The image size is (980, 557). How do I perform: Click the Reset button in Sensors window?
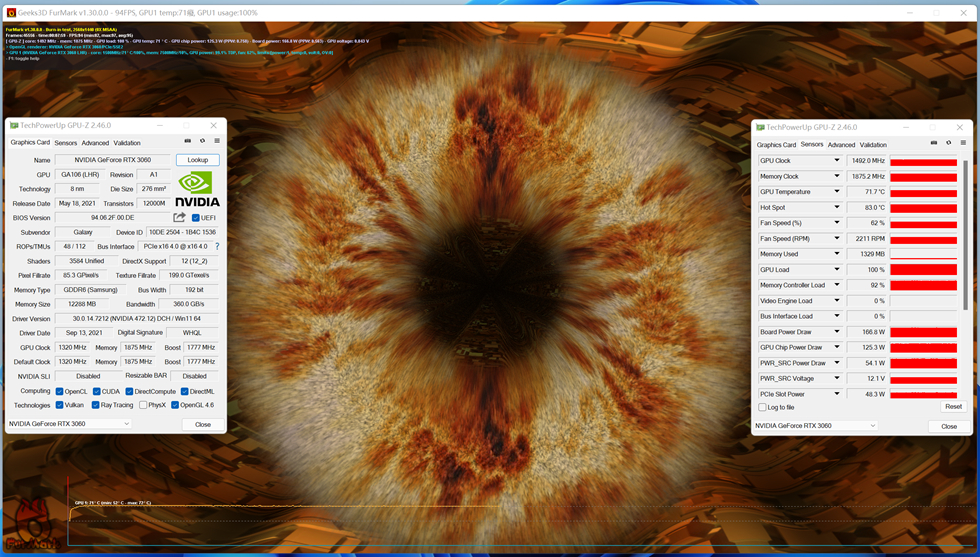953,407
